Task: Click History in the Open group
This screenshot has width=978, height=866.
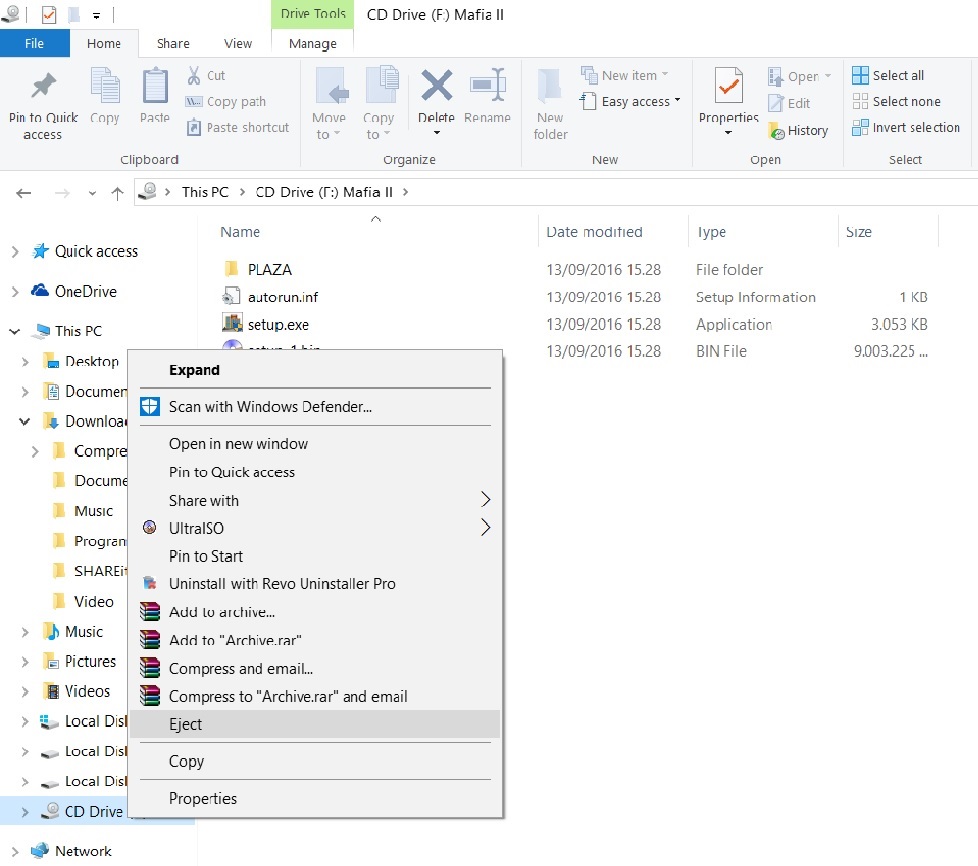Action: coord(798,130)
